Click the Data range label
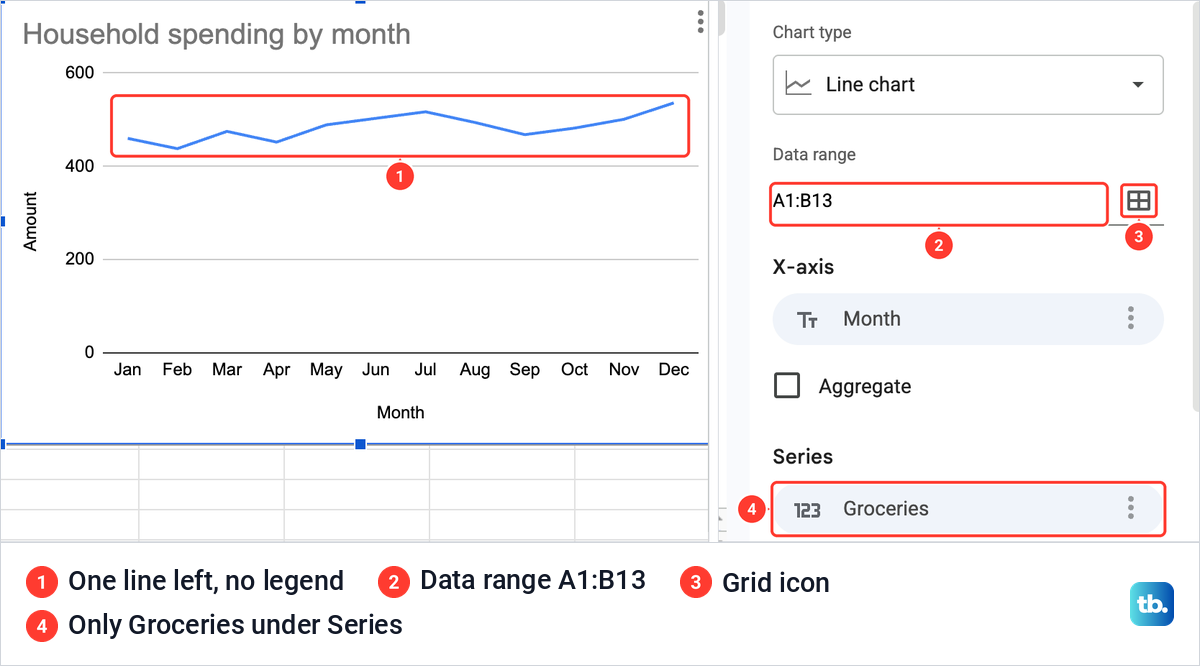The image size is (1200, 666). point(814,155)
